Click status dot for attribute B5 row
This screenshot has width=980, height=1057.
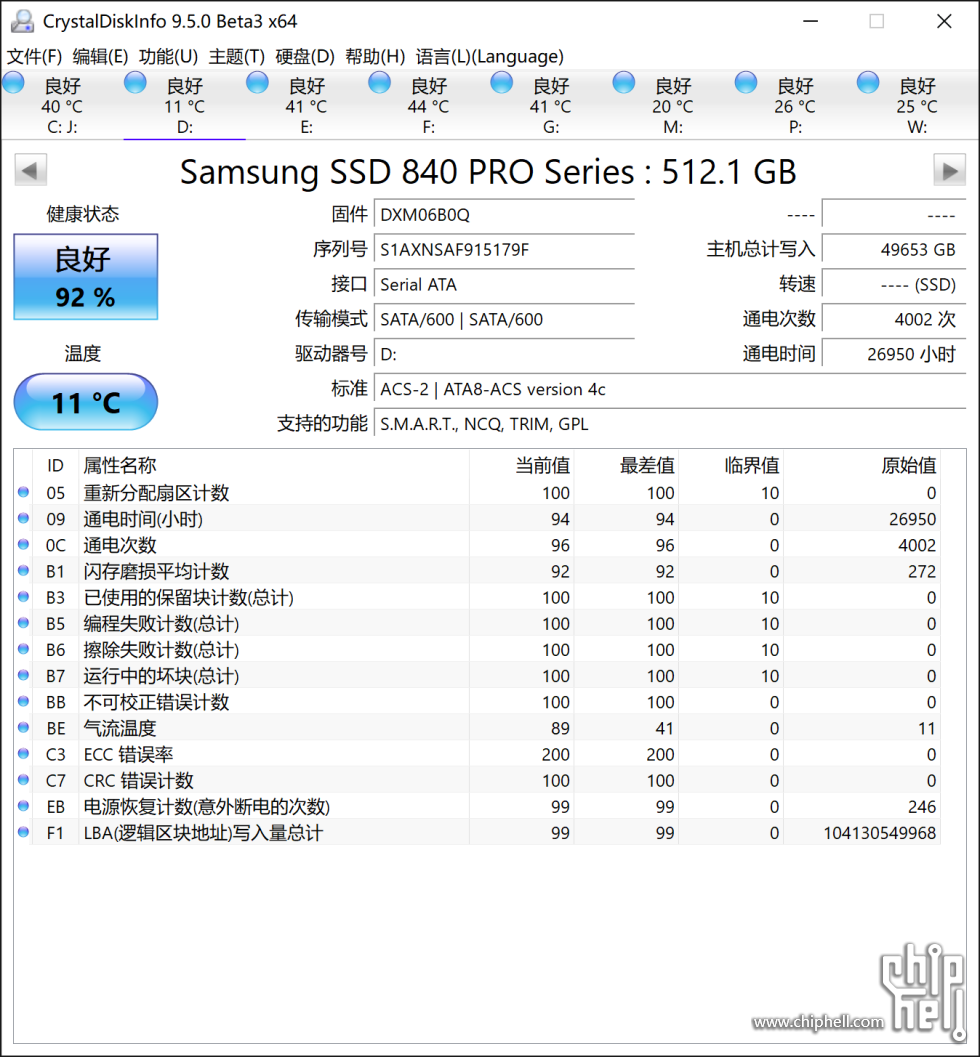[x=24, y=623]
